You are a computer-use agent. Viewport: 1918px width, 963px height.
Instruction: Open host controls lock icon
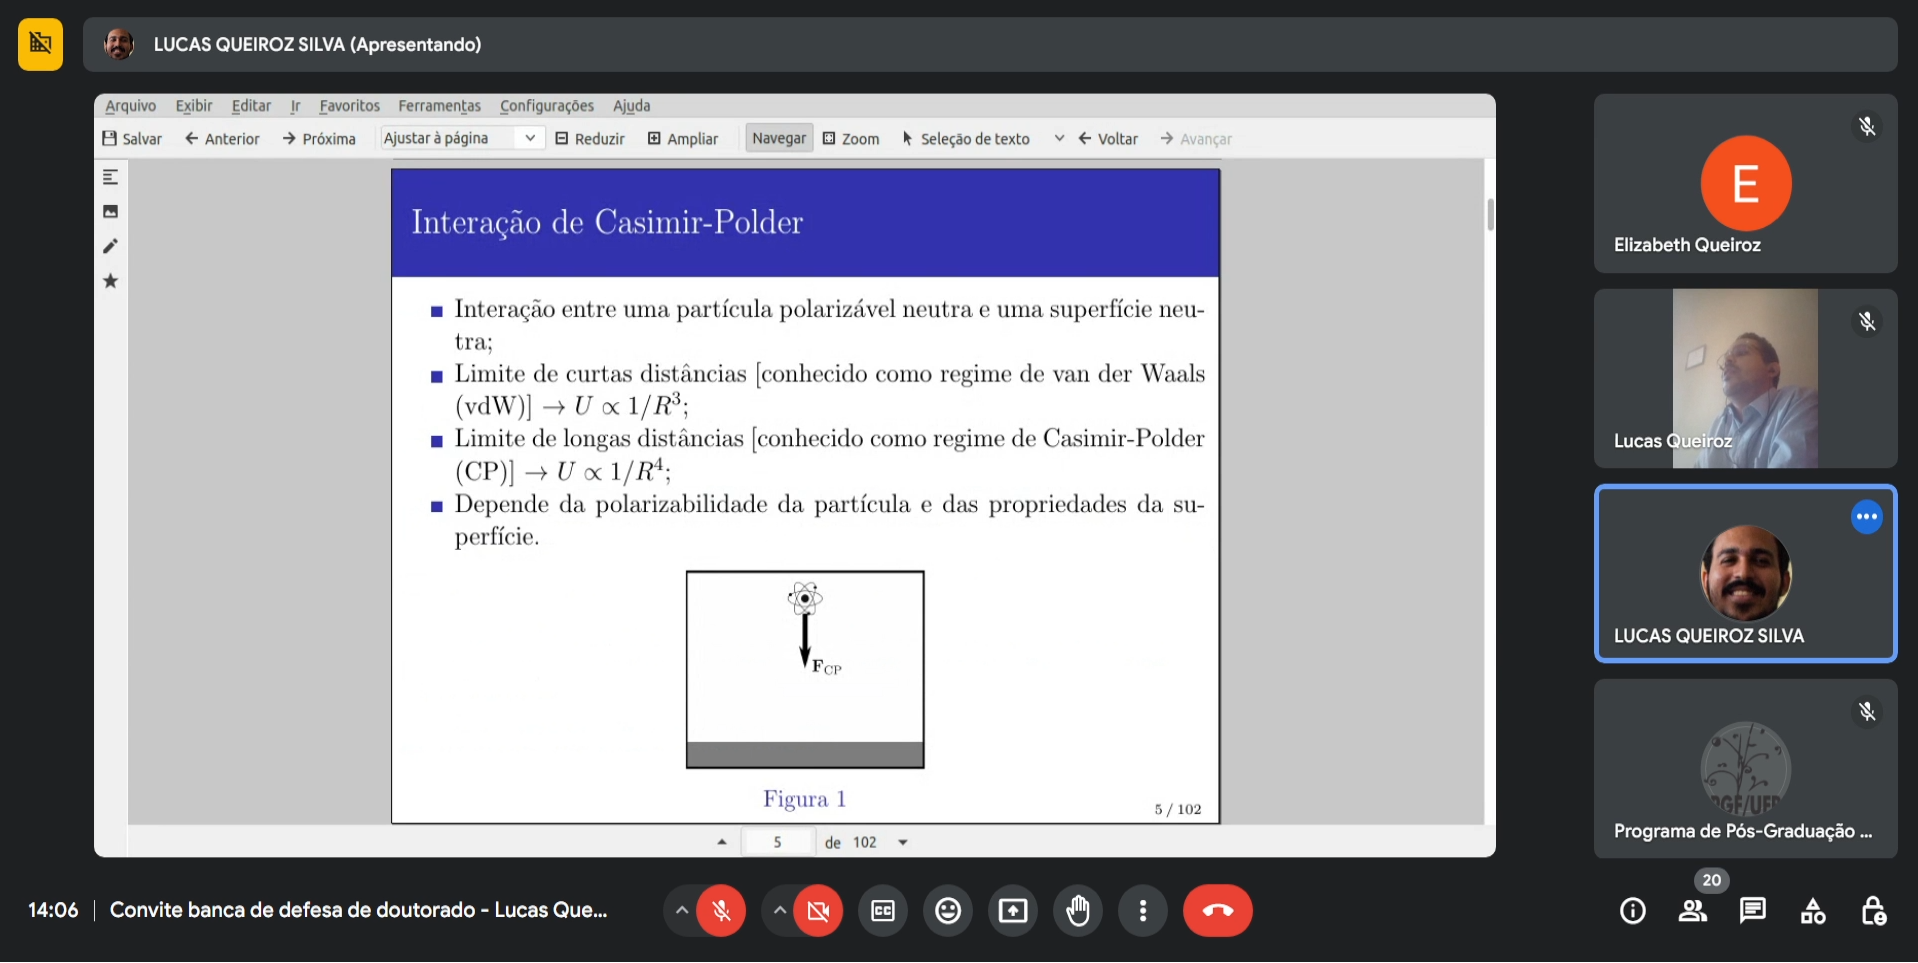tap(1873, 911)
